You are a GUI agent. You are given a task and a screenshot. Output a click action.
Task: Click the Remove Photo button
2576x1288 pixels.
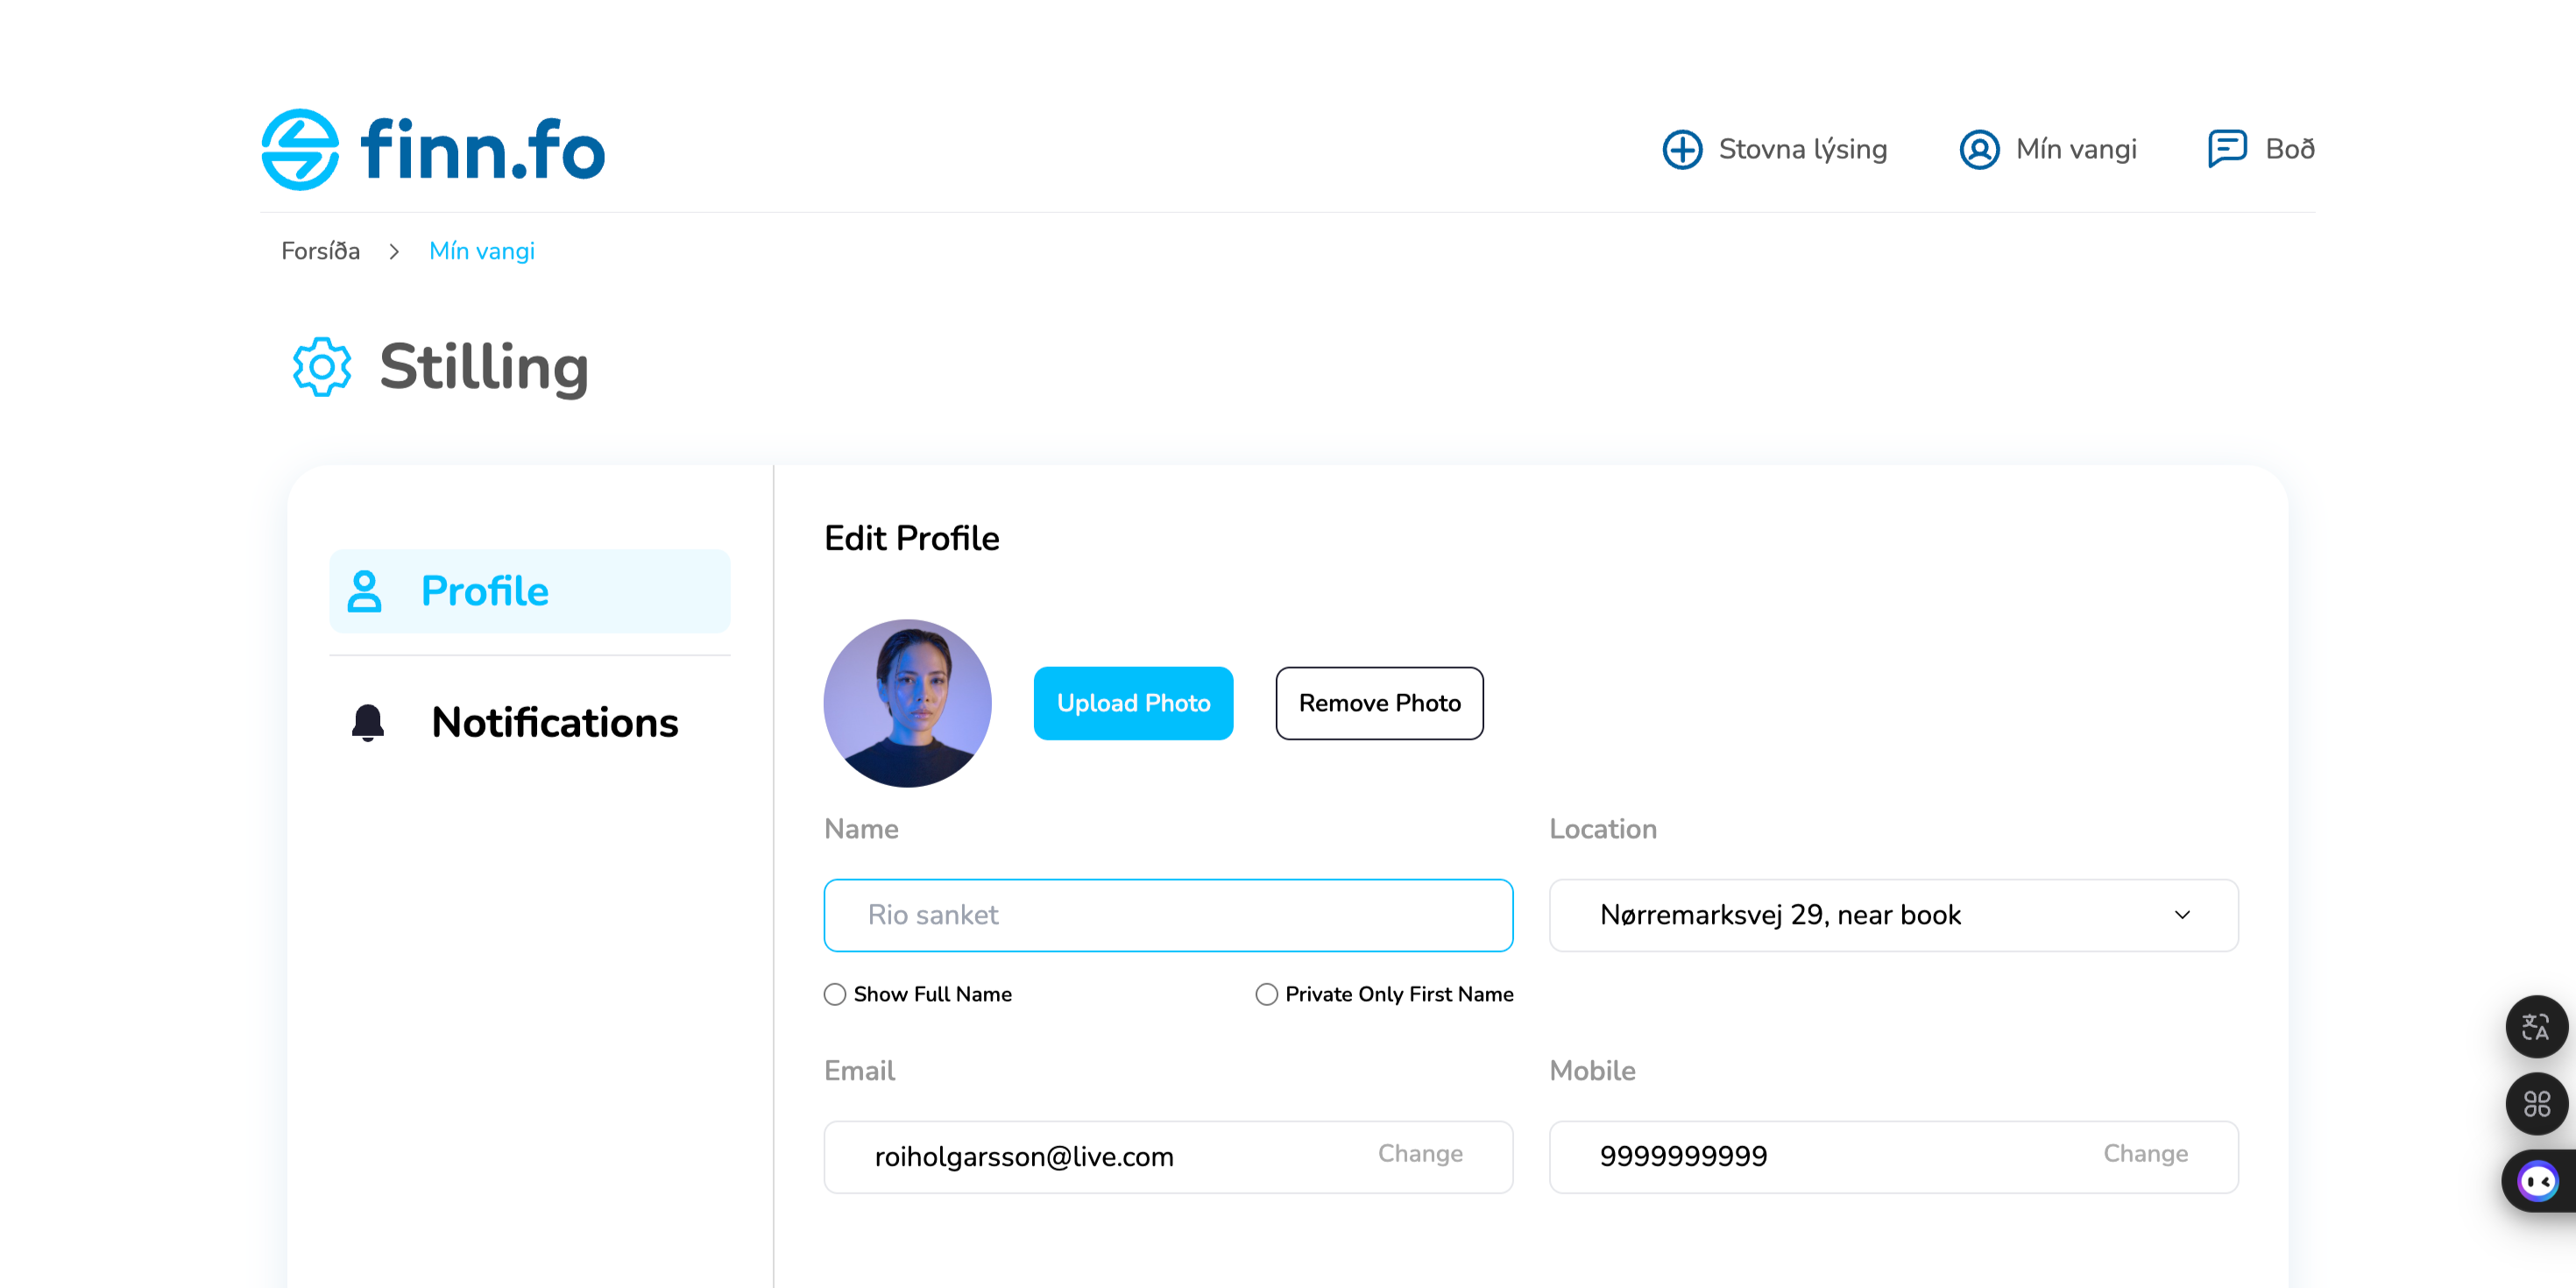point(1379,703)
